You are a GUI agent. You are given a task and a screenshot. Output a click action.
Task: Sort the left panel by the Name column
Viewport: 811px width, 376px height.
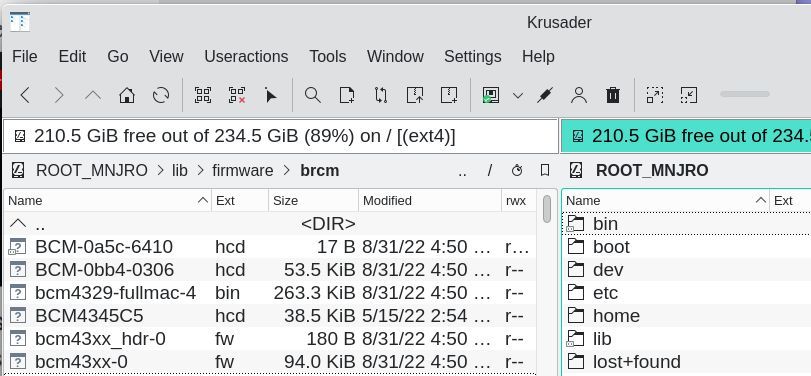coord(108,201)
